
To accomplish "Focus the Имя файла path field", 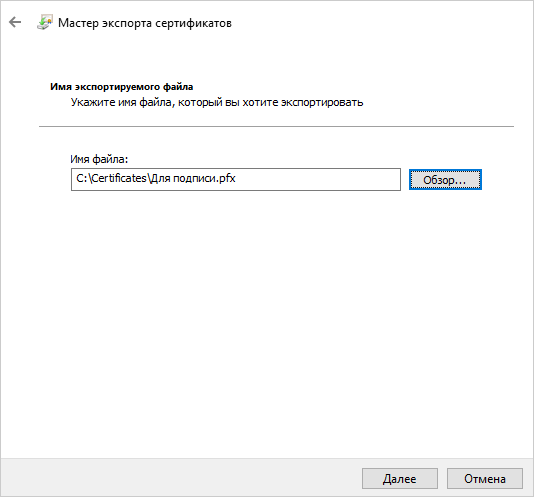I will coord(236,180).
